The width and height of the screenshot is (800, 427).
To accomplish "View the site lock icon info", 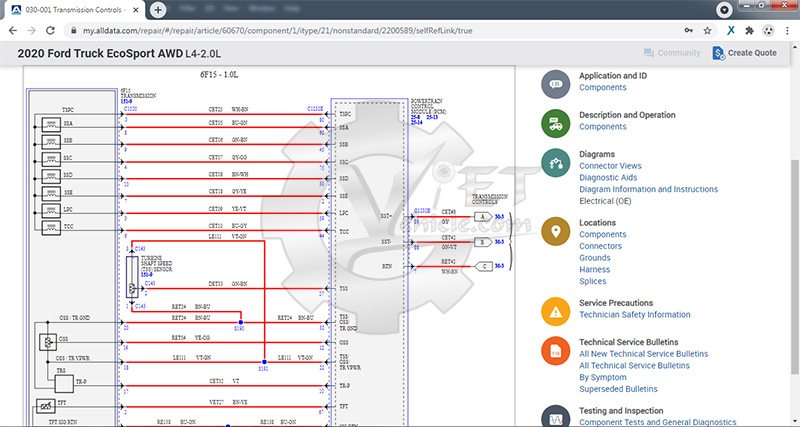I will (x=74, y=31).
